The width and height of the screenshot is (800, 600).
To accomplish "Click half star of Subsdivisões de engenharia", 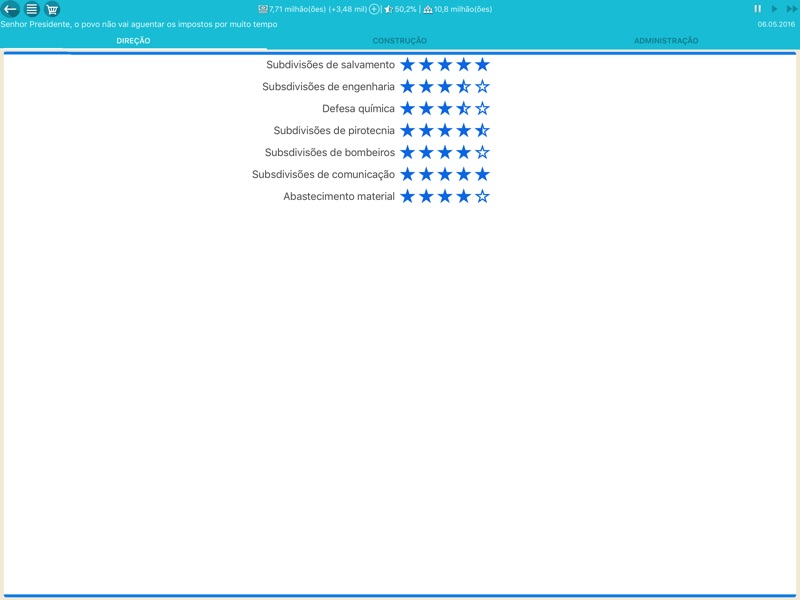I will (x=463, y=86).
